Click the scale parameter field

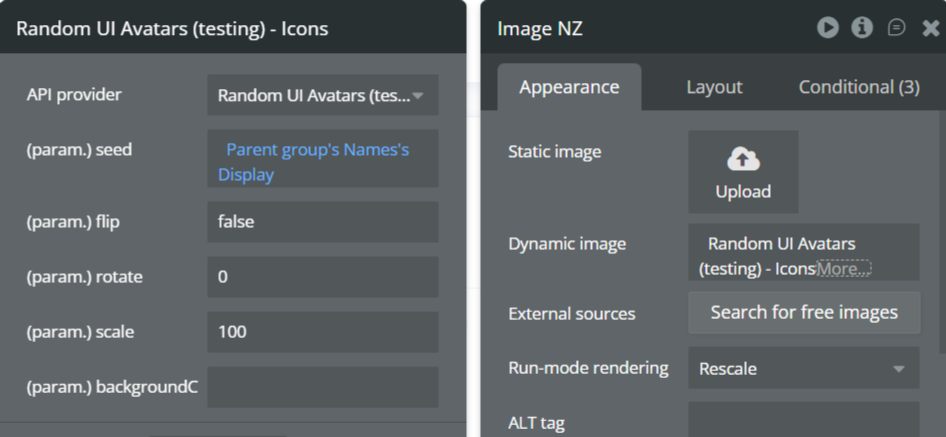click(322, 332)
